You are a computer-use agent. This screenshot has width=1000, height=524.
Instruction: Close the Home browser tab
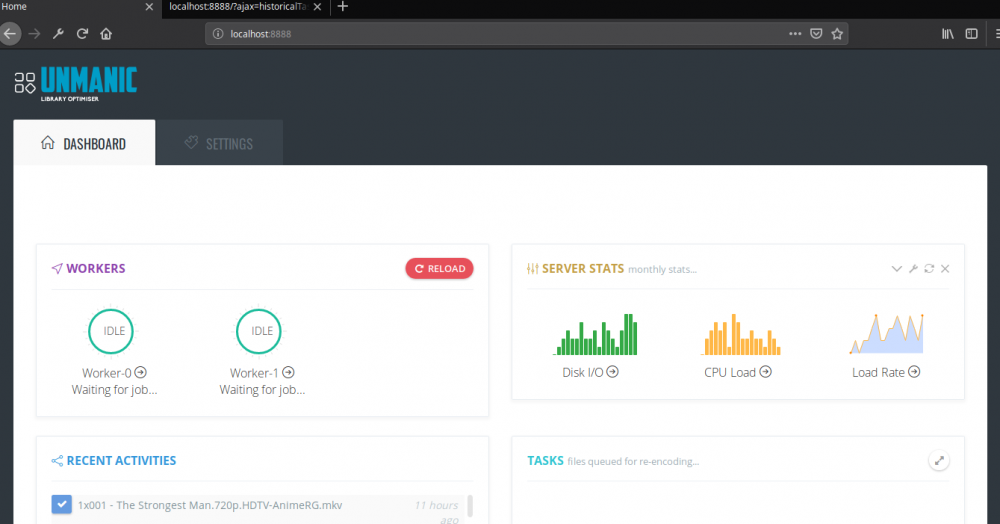pyautogui.click(x=149, y=6)
